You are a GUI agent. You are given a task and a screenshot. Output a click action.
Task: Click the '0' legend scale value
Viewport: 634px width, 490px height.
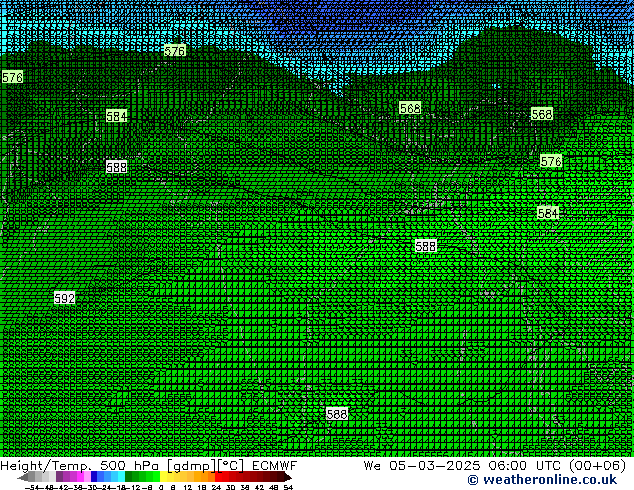161,487
